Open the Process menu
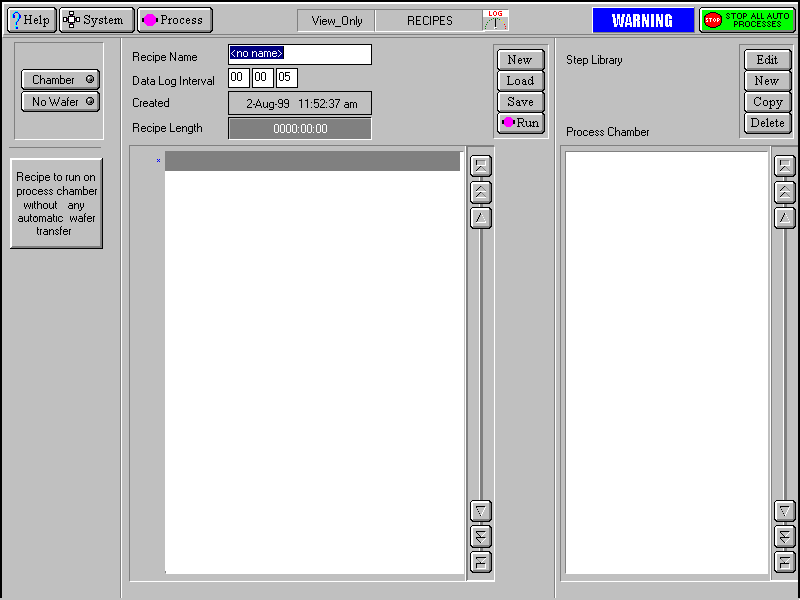Viewport: 800px width, 600px height. [x=174, y=20]
